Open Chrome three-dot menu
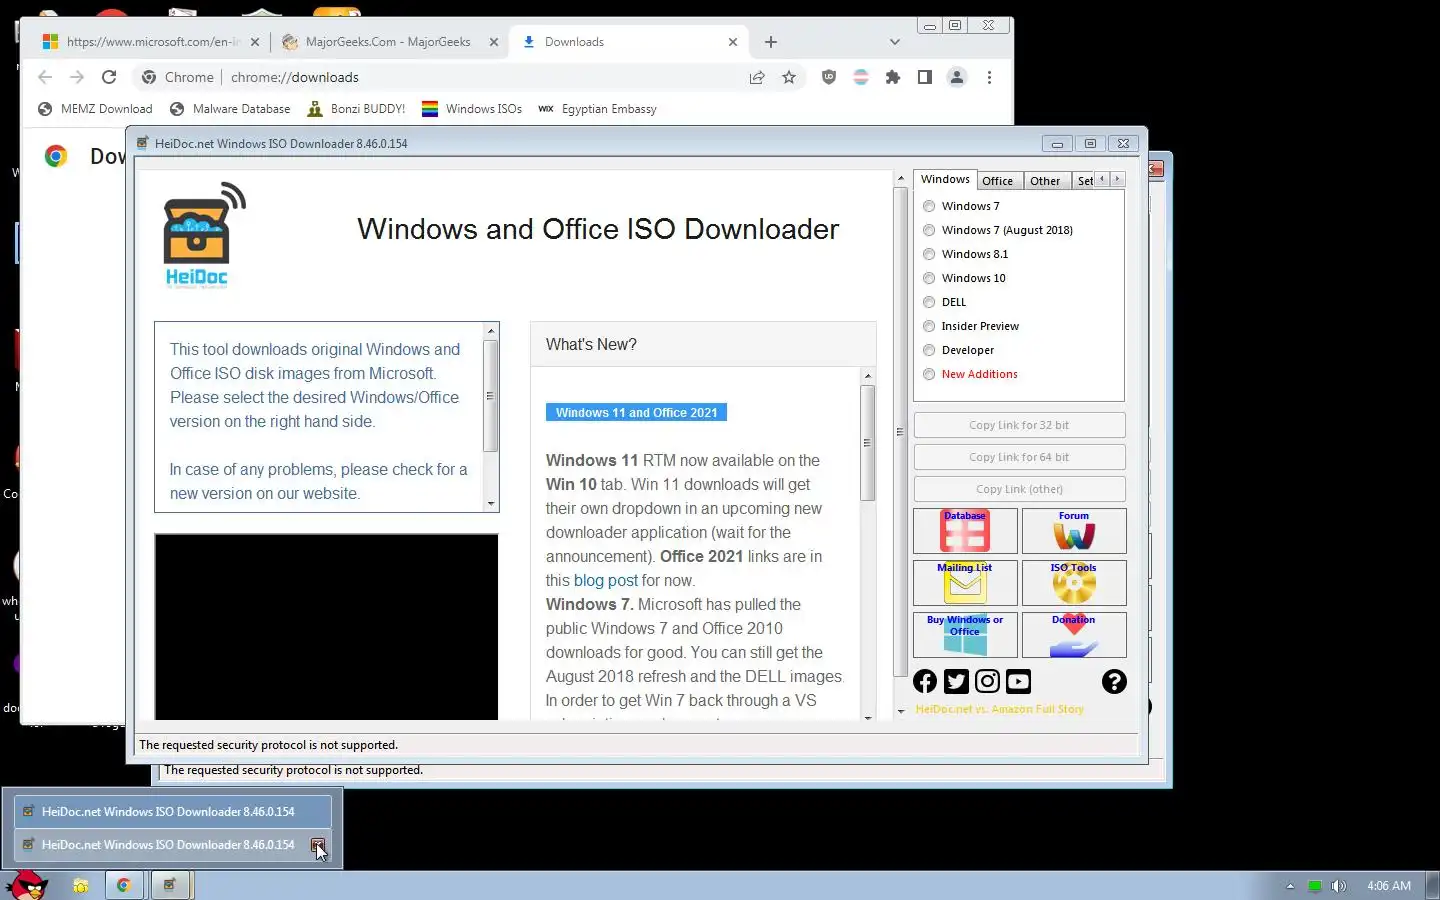Image resolution: width=1440 pixels, height=900 pixels. click(989, 77)
